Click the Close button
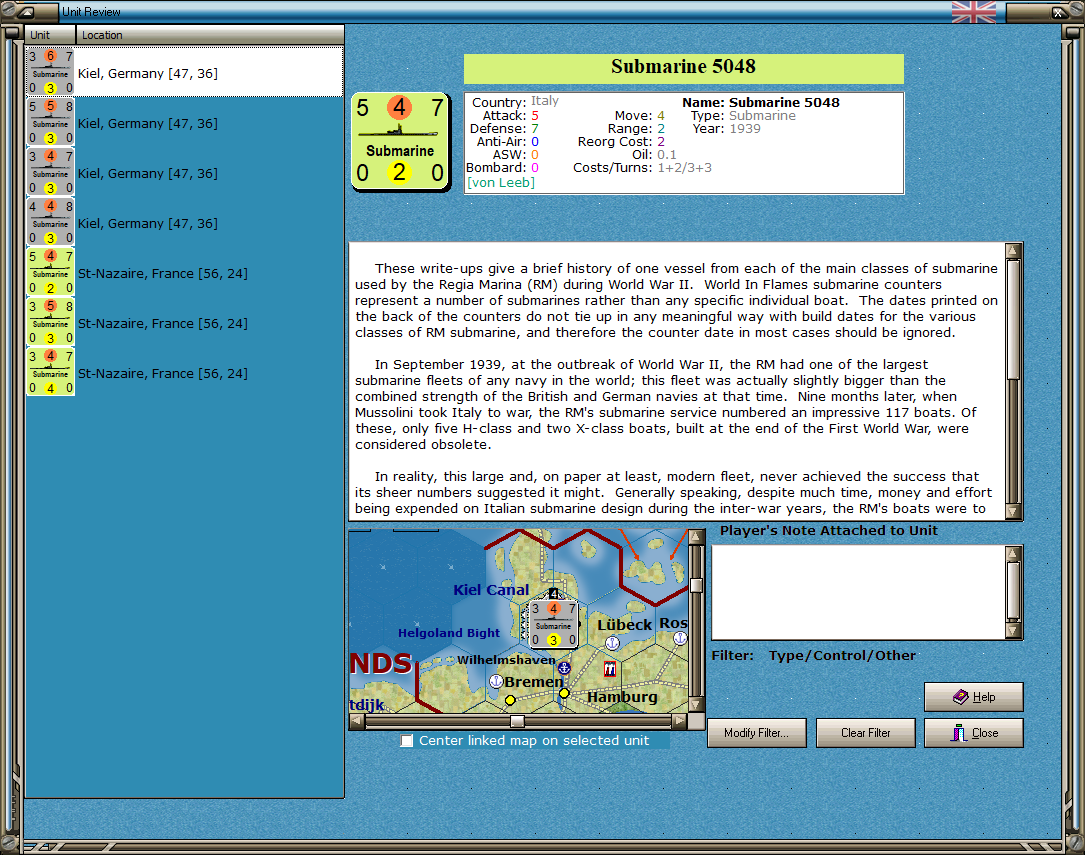 click(974, 733)
